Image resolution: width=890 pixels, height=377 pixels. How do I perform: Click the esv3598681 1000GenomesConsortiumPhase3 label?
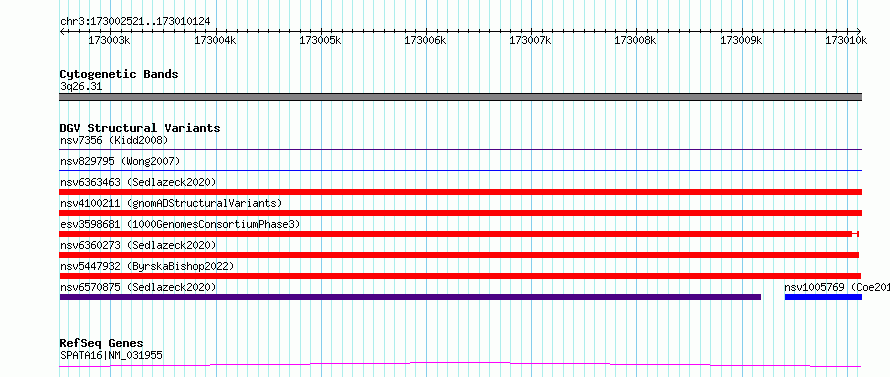[180, 224]
